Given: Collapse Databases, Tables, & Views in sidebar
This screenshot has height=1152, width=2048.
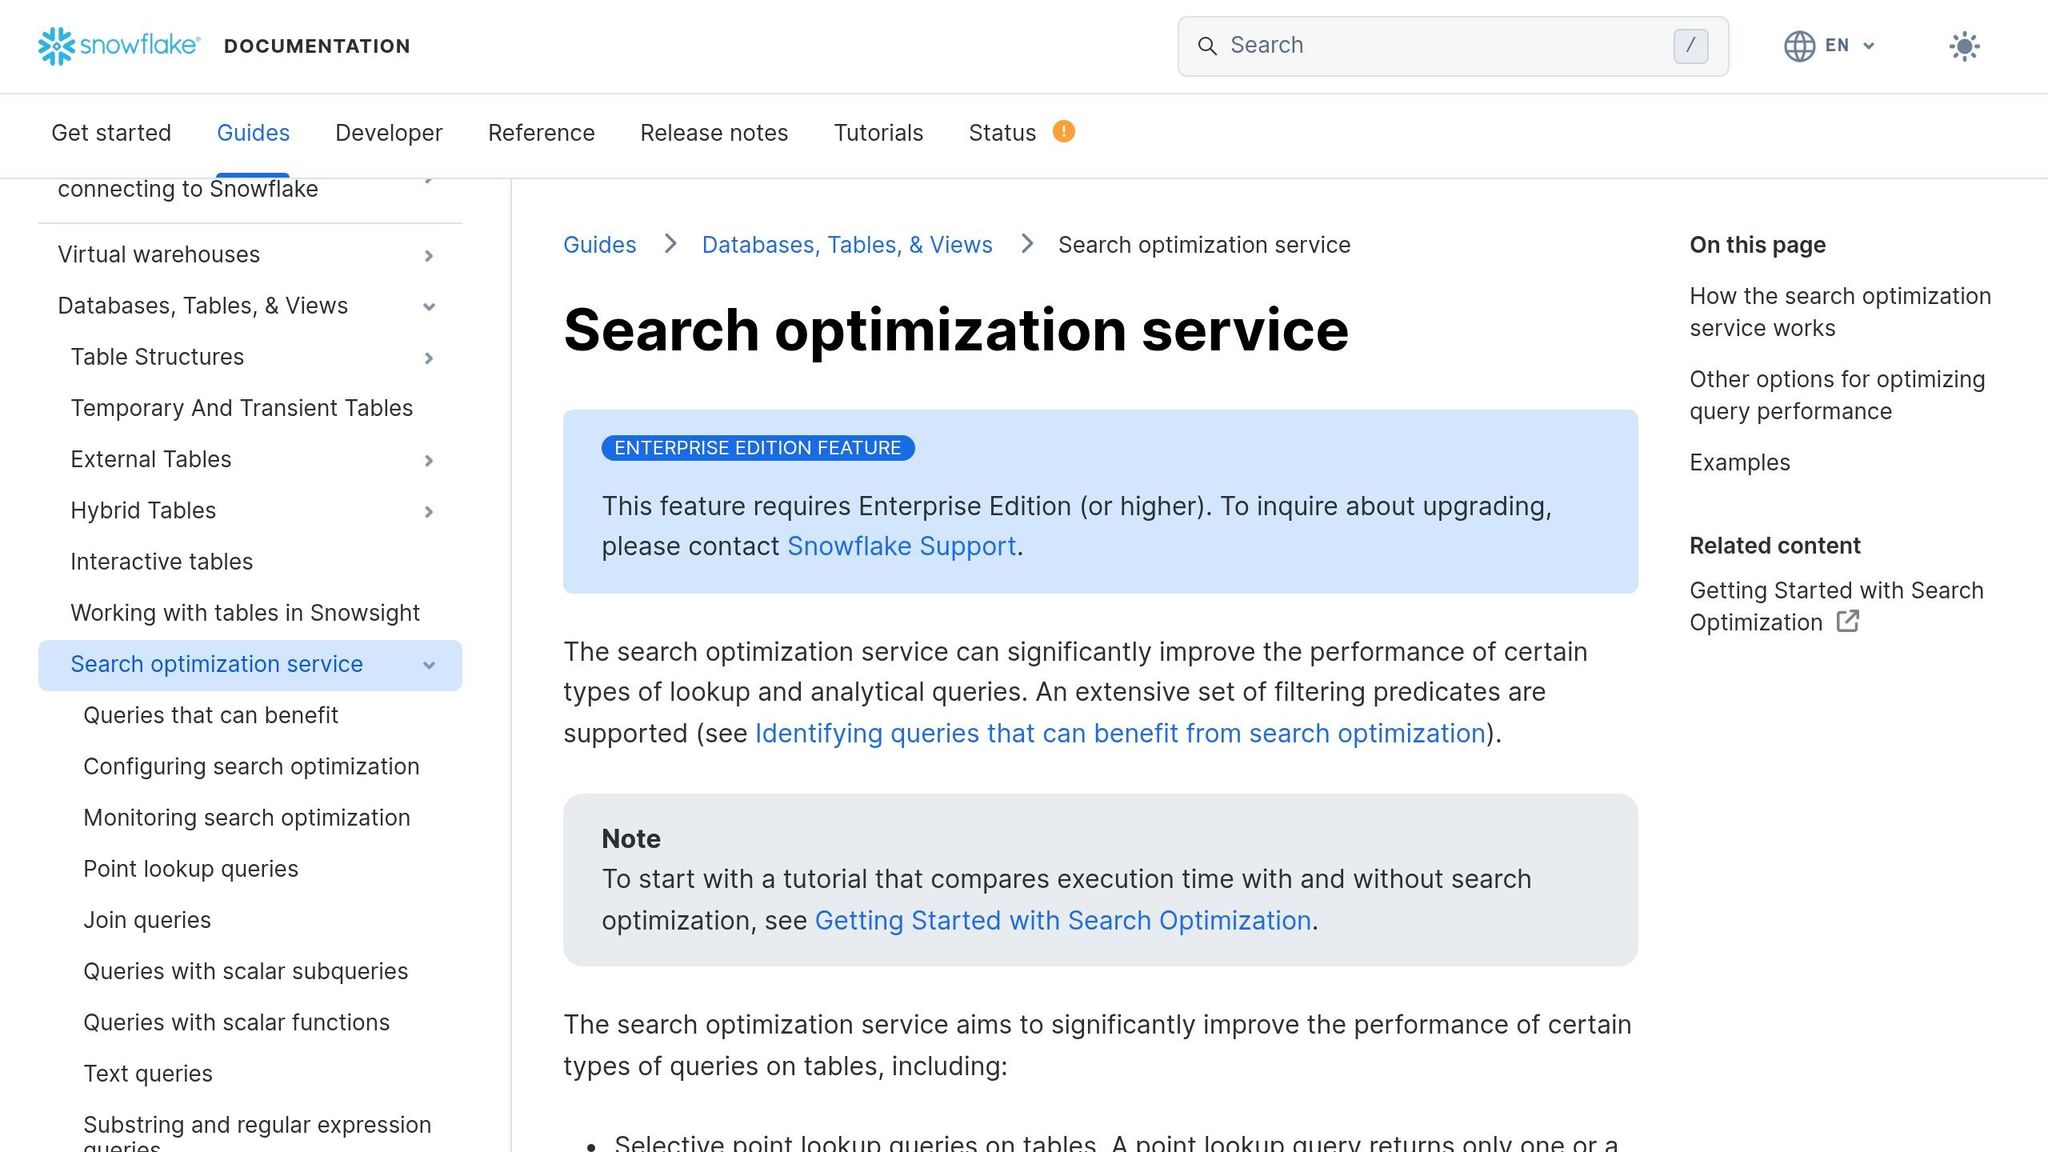Looking at the screenshot, I should tap(429, 307).
